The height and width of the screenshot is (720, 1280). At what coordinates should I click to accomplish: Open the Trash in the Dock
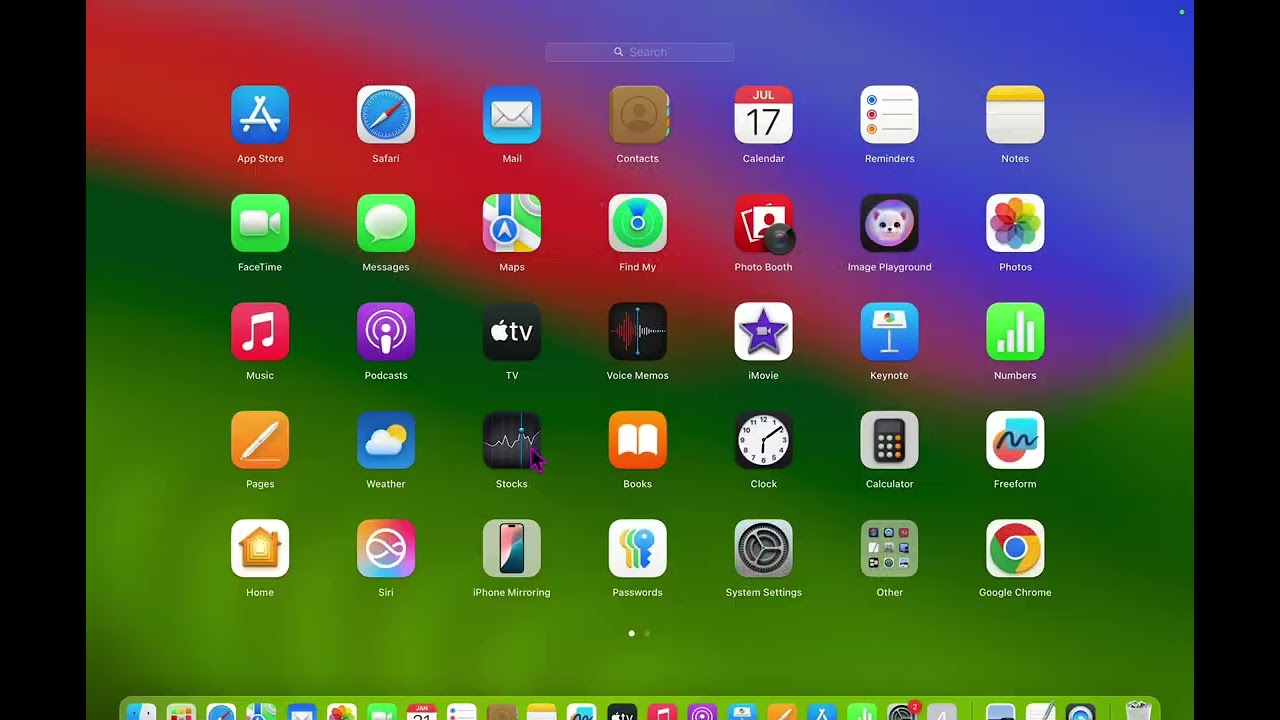(1138, 711)
